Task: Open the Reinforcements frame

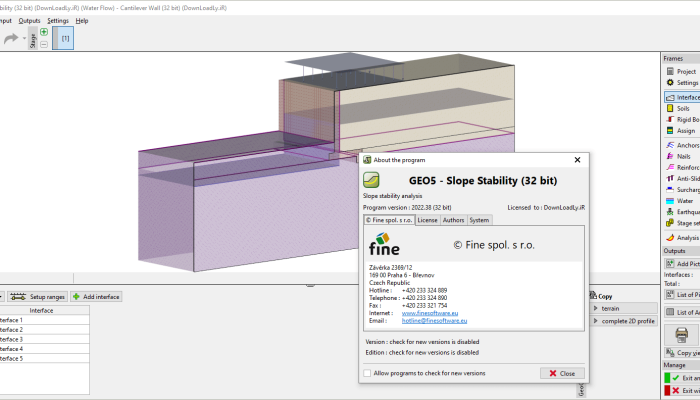Action: click(x=682, y=167)
